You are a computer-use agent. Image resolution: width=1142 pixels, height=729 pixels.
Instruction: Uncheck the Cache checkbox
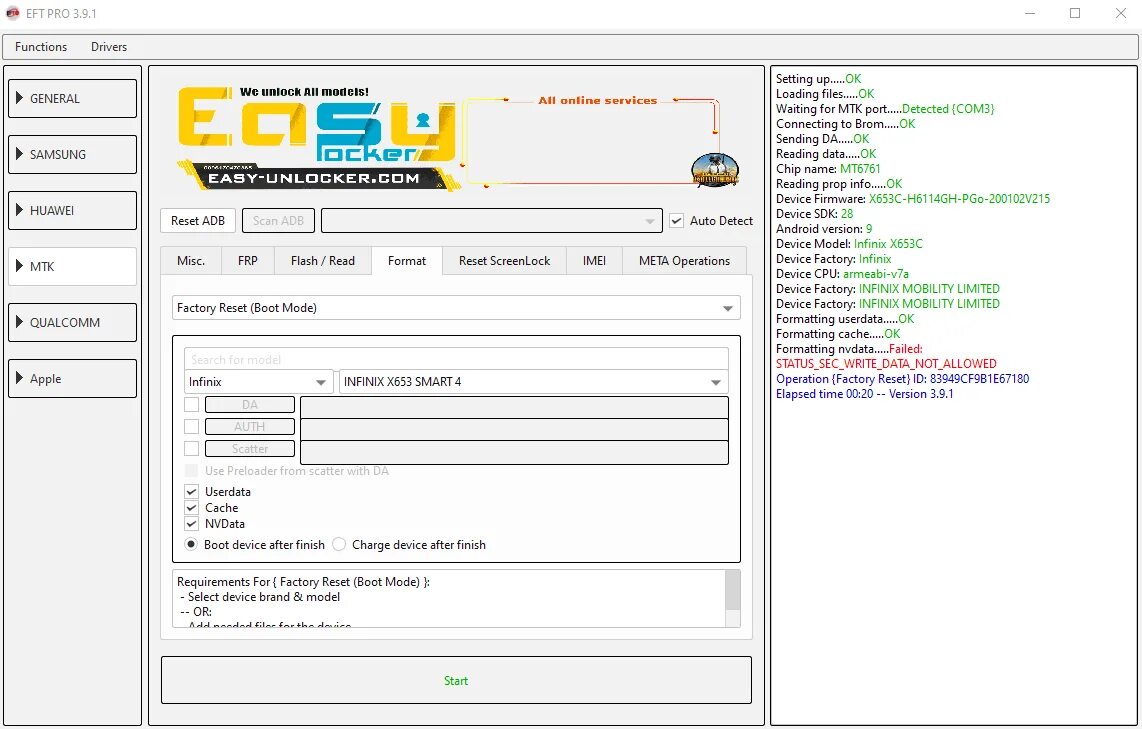pyautogui.click(x=192, y=508)
